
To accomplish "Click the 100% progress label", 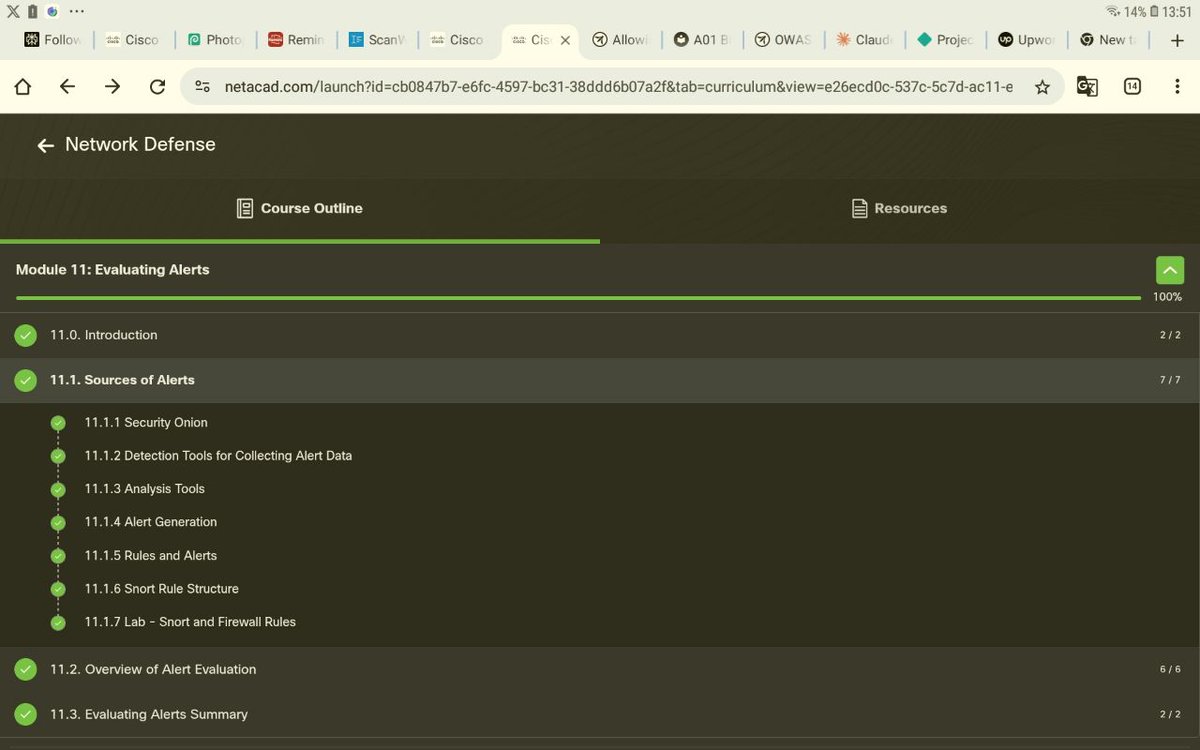I will pos(1167,297).
